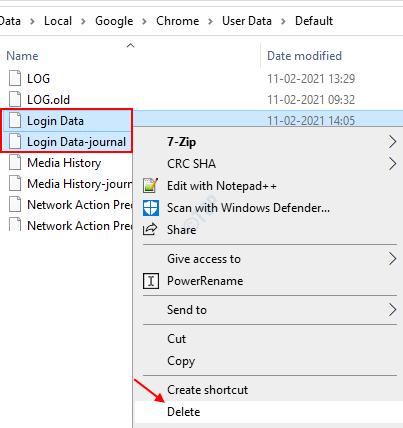The height and width of the screenshot is (428, 403).
Task: Click the Media History file icon
Action: pos(15,163)
